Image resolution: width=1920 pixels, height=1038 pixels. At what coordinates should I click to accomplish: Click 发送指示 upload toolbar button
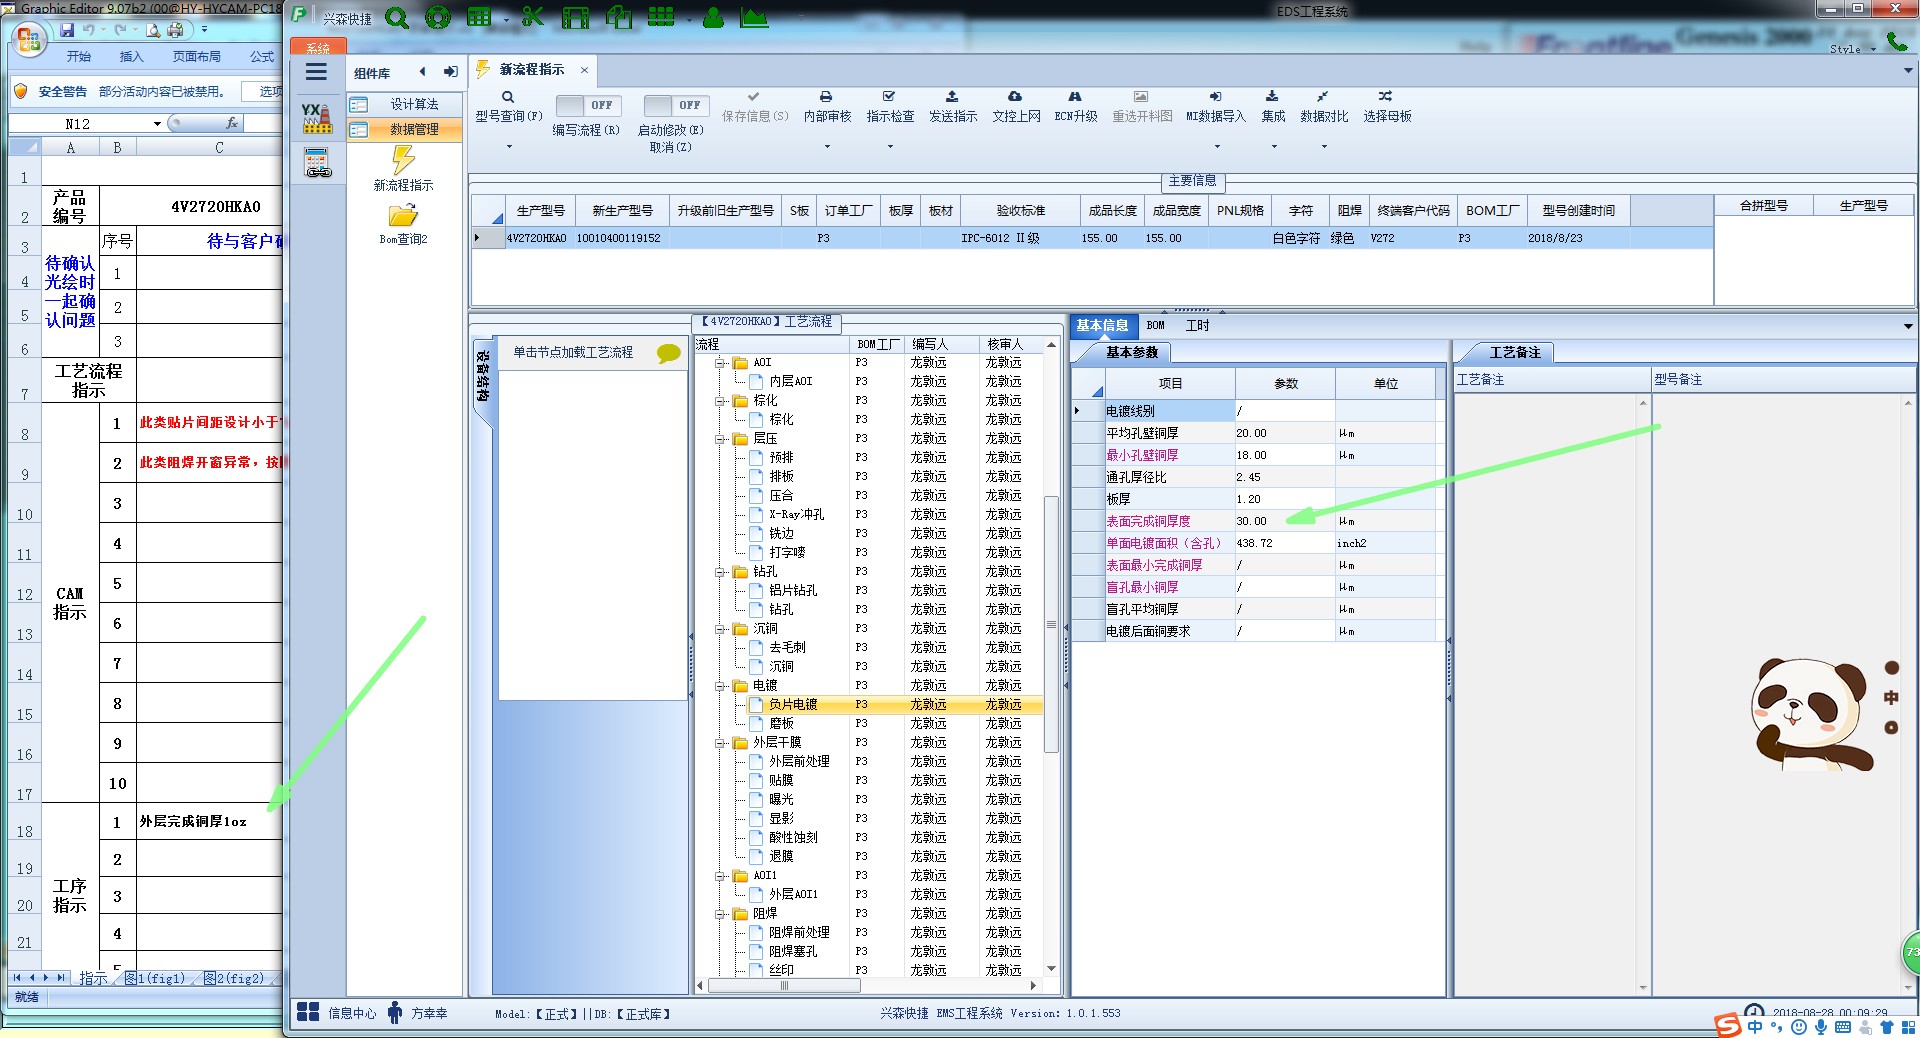tap(953, 107)
